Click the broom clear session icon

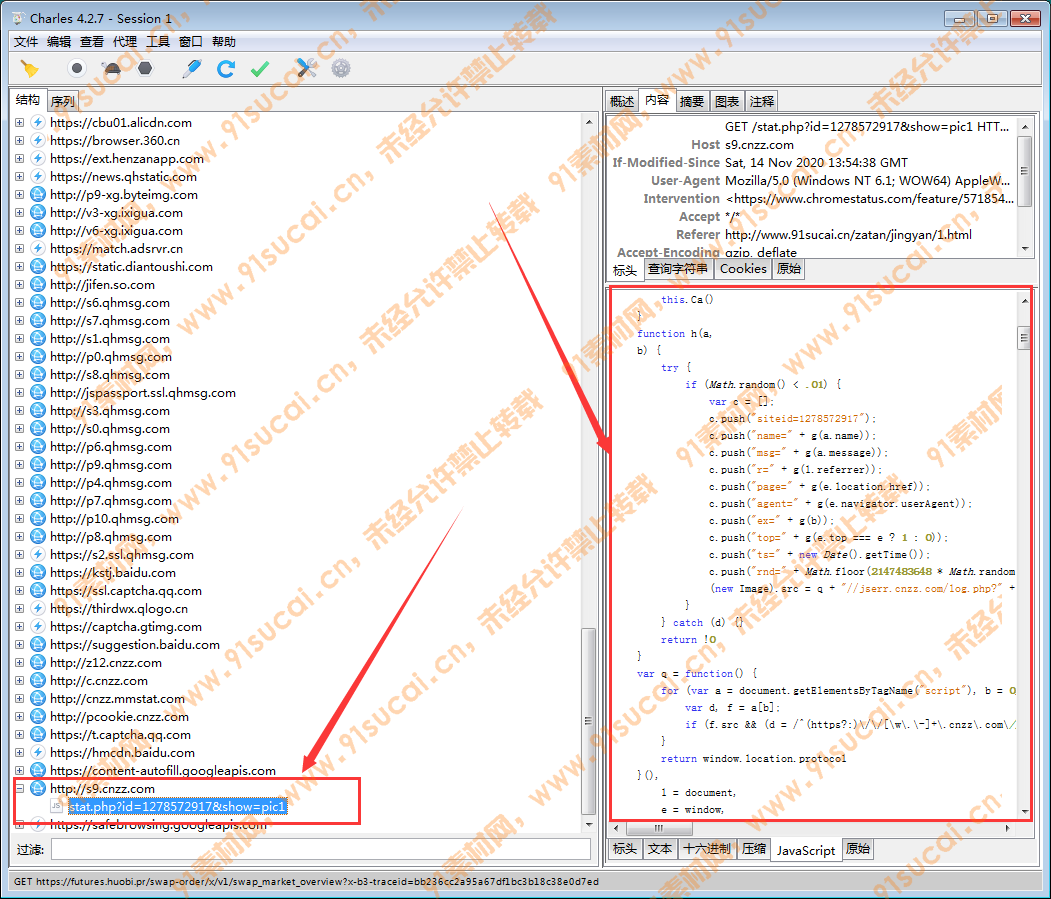(x=29, y=68)
